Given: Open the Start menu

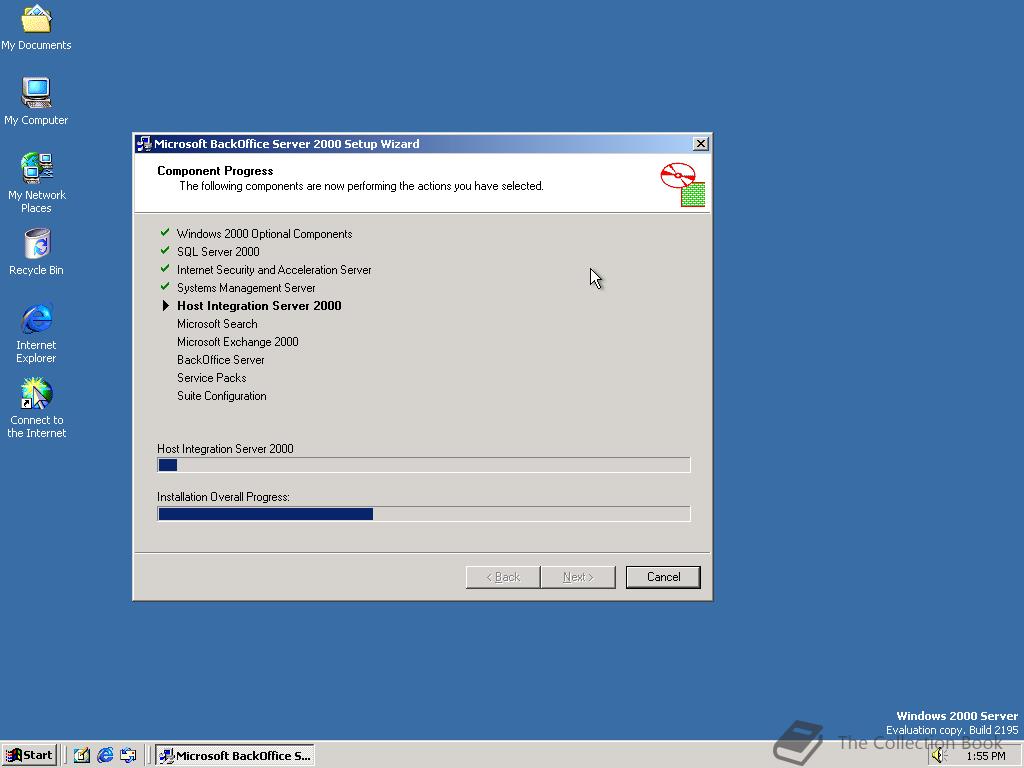Looking at the screenshot, I should [x=29, y=755].
